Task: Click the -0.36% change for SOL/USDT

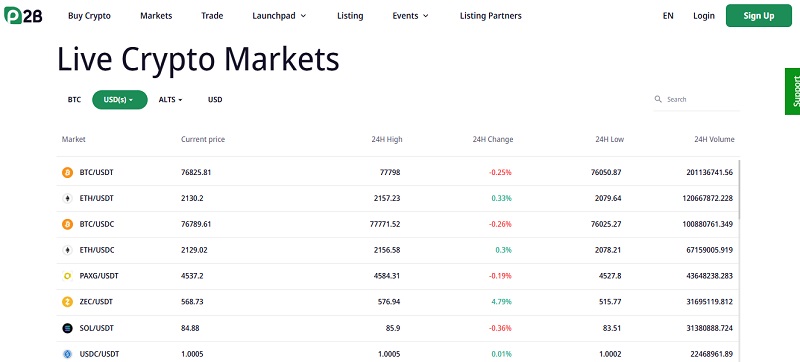Action: [500, 328]
